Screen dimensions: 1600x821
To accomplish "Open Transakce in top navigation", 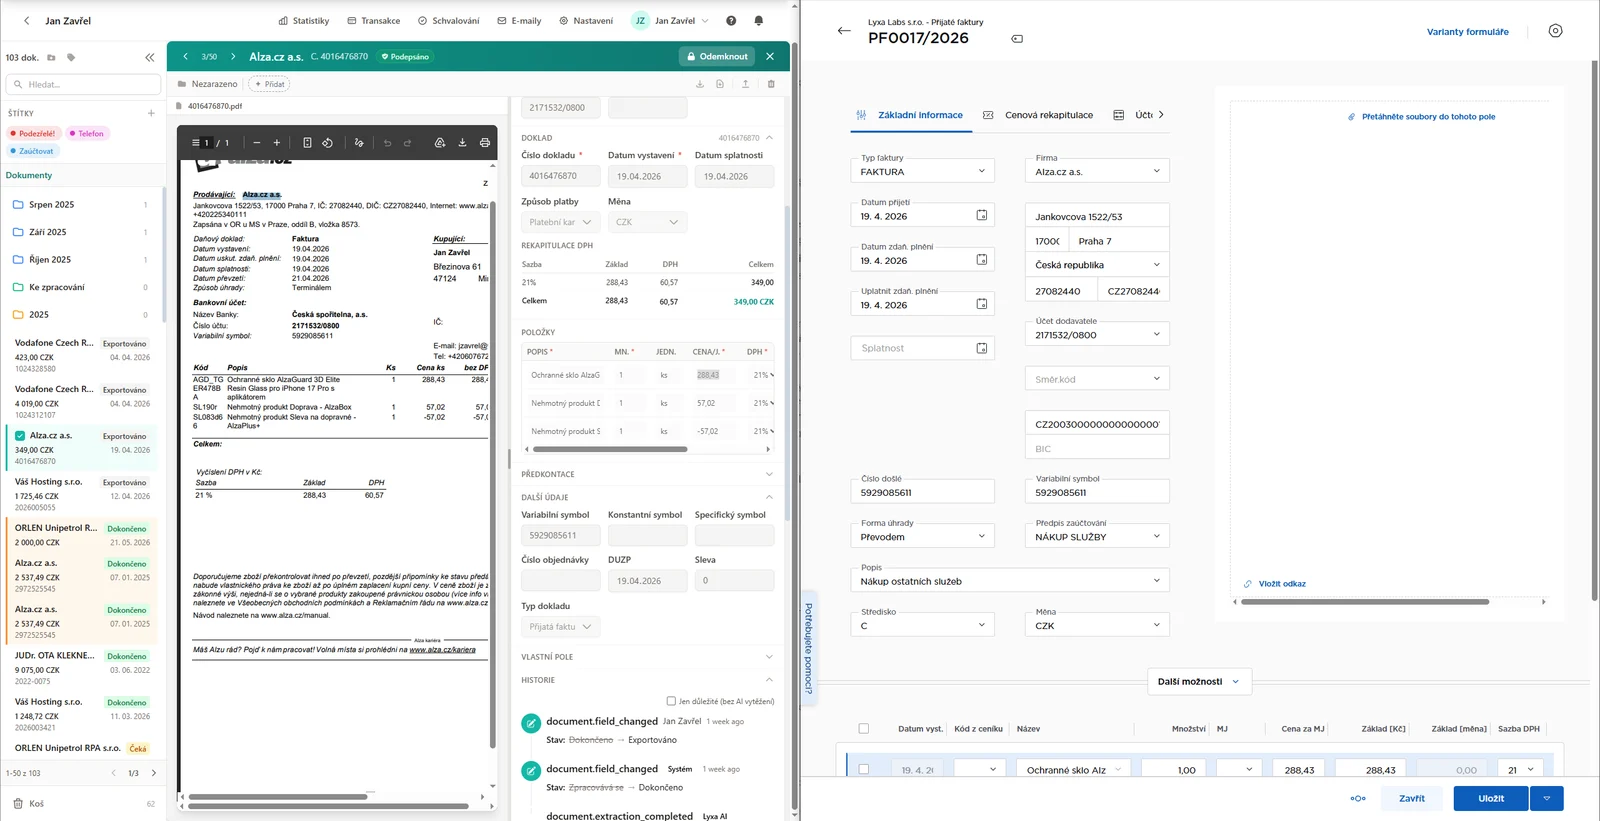I will pos(374,21).
